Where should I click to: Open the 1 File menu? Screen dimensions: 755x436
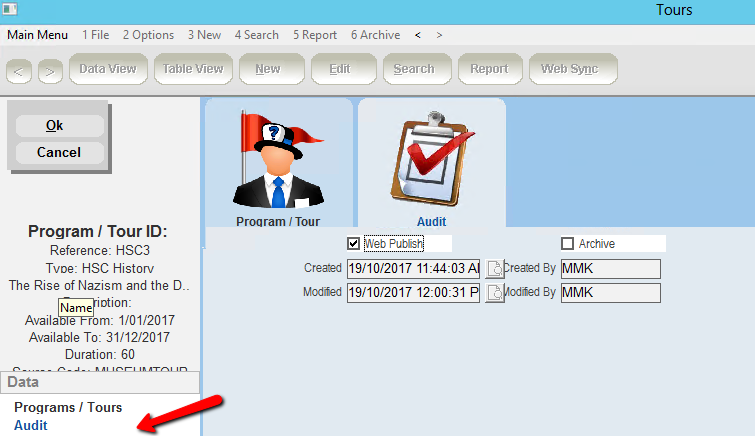[96, 35]
